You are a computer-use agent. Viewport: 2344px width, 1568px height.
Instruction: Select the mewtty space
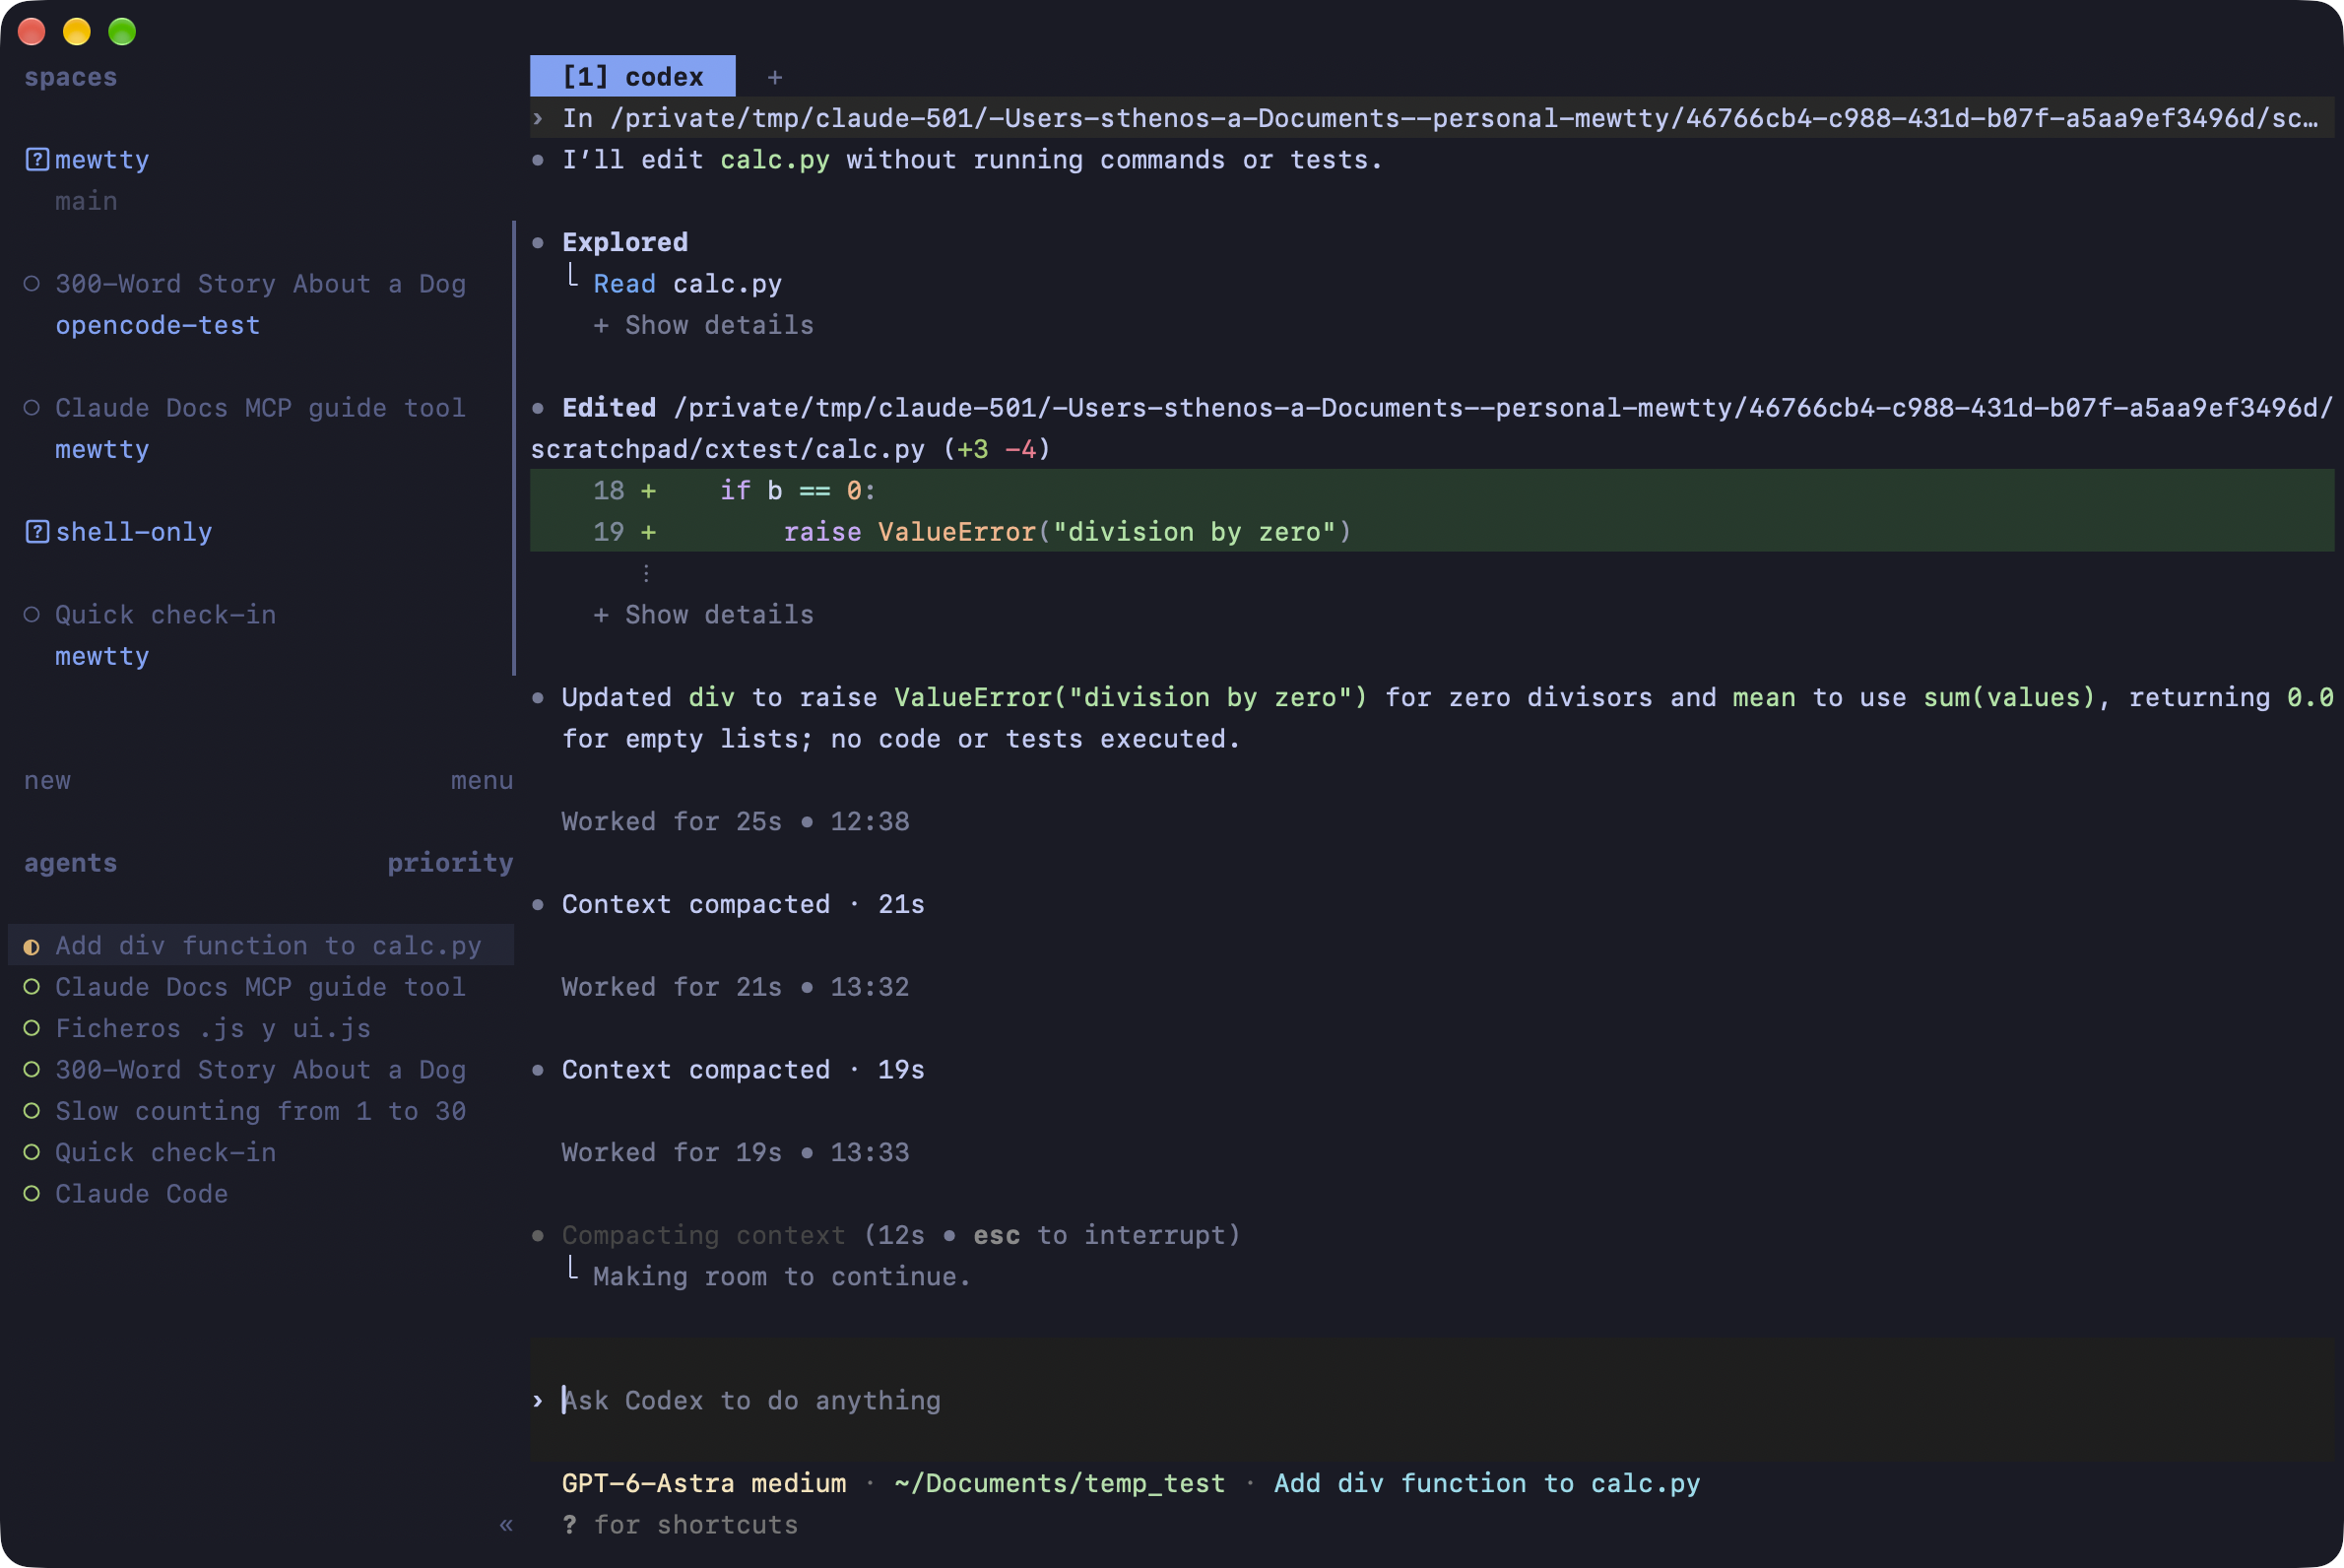(102, 160)
